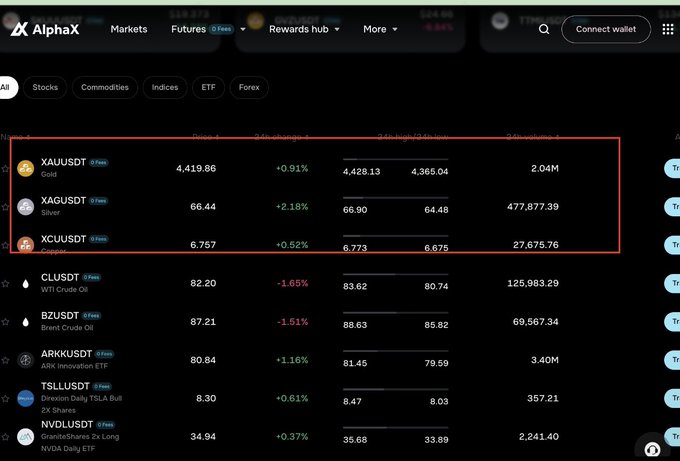Viewport: 680px width, 461px height.
Task: Click the Connect wallet button
Action: point(606,29)
